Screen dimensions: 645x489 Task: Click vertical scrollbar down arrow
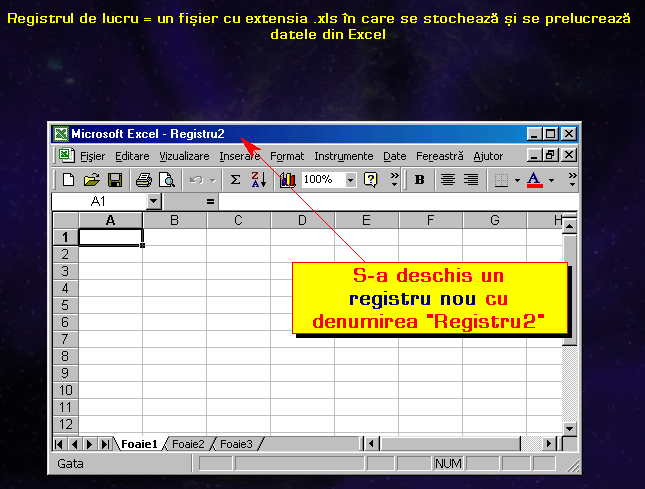(x=570, y=429)
